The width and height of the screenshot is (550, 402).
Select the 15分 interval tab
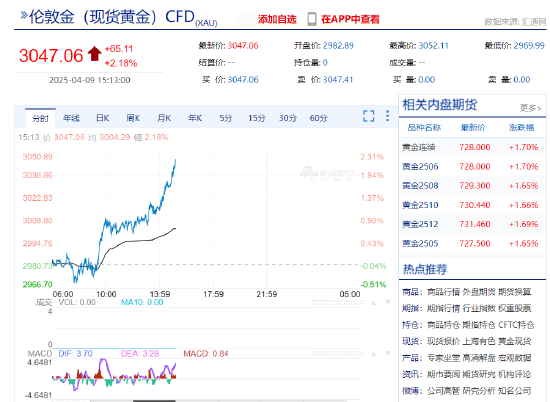coord(257,118)
